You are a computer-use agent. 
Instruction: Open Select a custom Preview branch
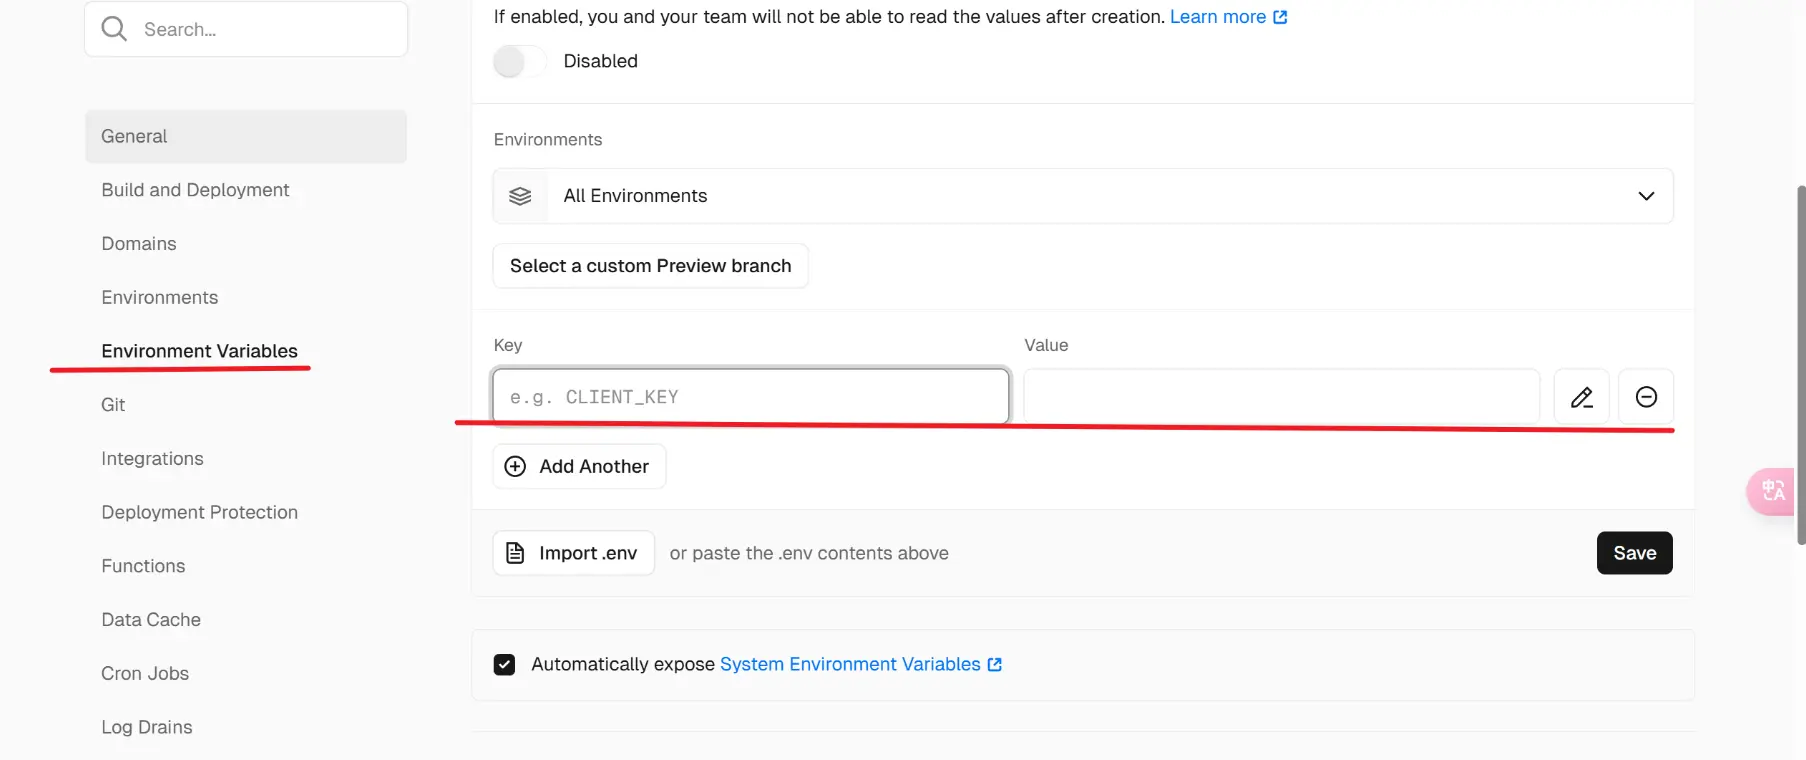(x=650, y=266)
